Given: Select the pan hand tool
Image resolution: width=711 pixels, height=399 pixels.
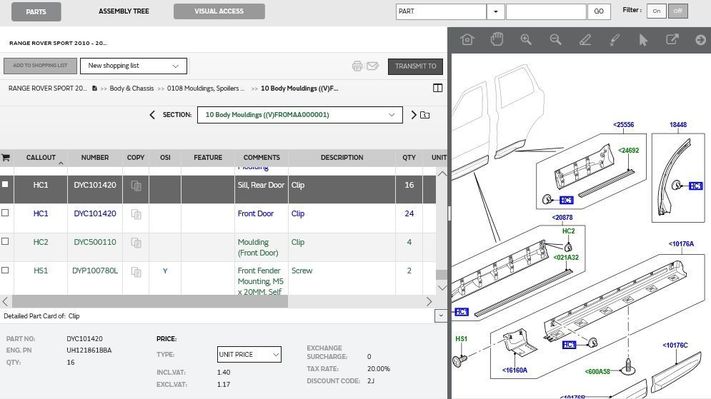Looking at the screenshot, I should coord(497,40).
